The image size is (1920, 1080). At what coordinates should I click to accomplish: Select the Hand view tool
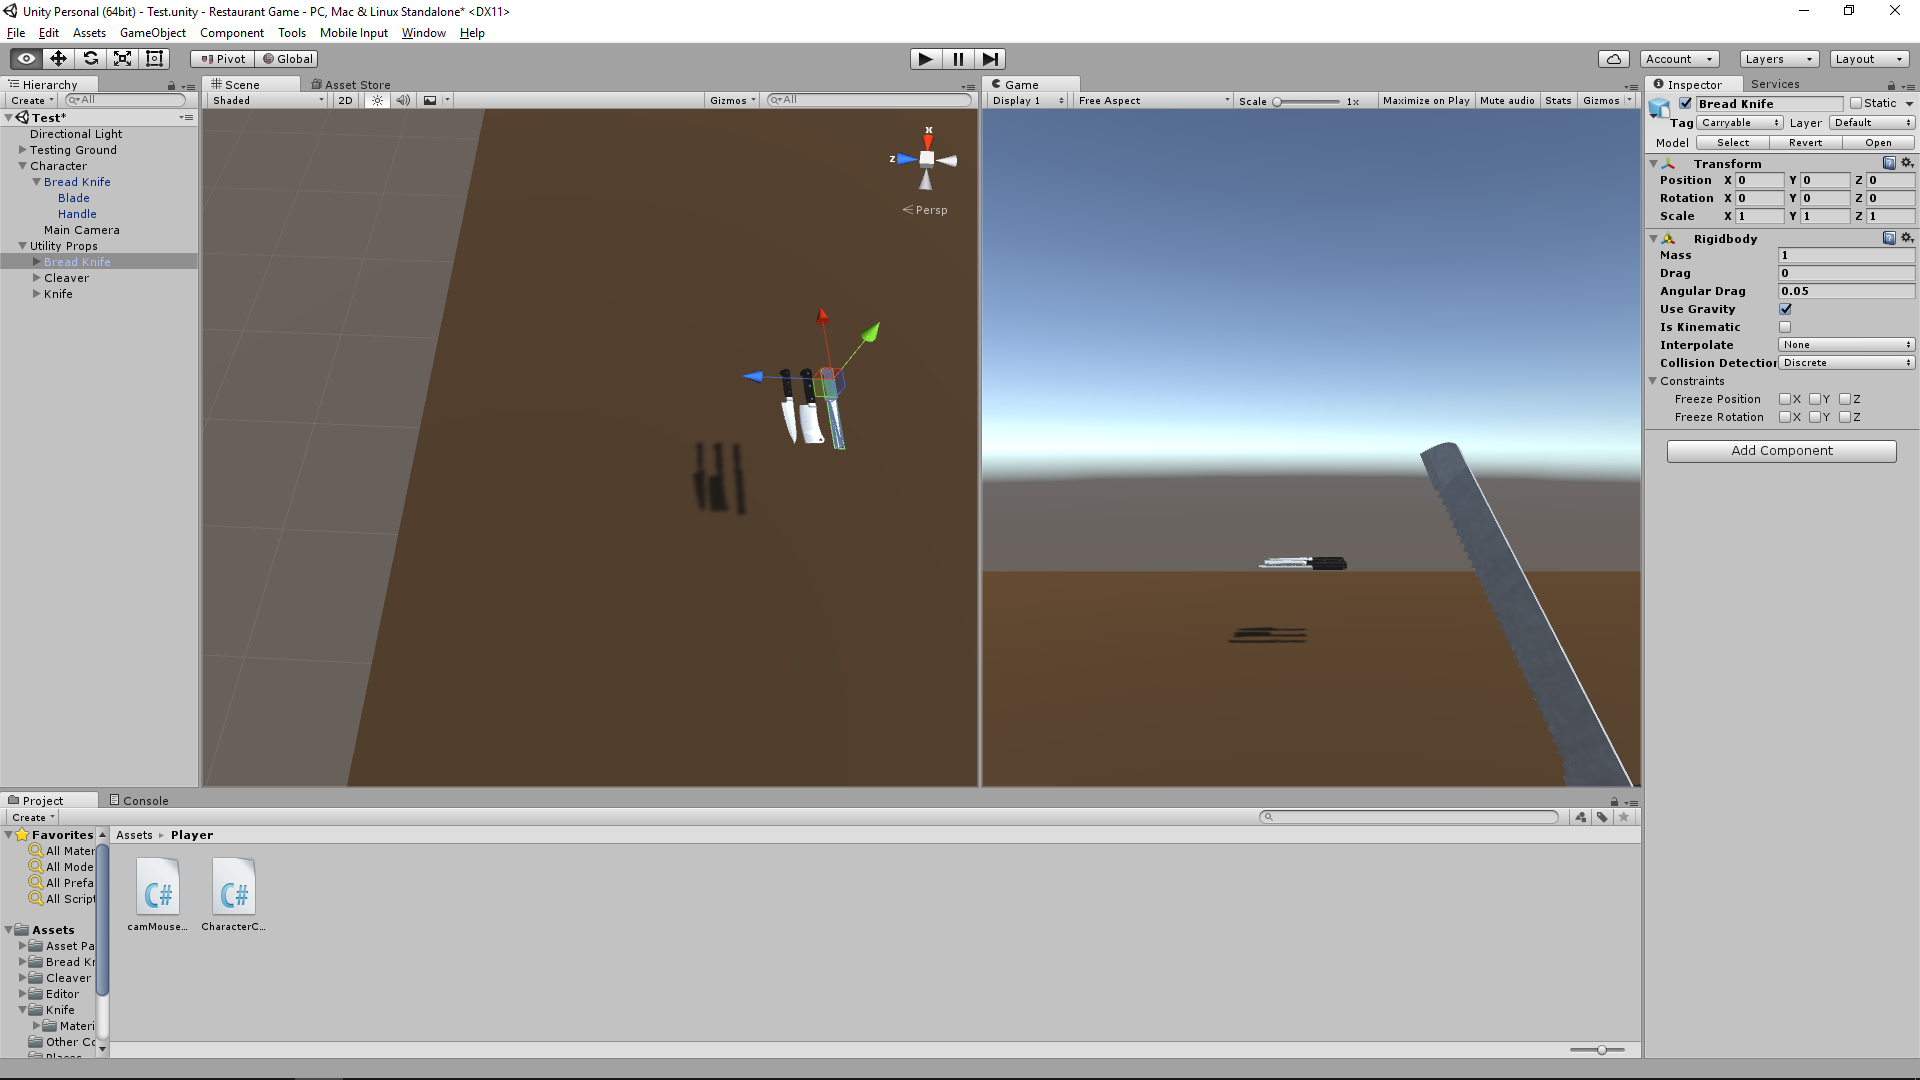(26, 59)
